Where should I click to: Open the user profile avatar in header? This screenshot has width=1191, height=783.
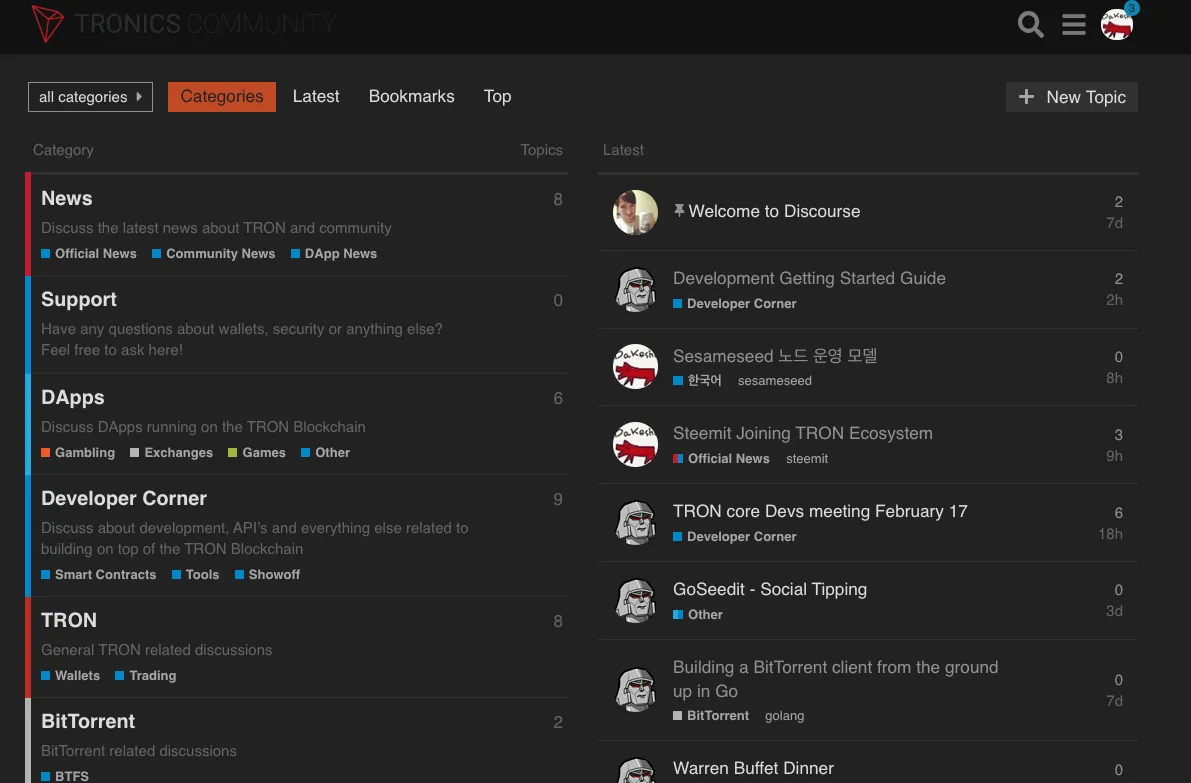[1117, 24]
